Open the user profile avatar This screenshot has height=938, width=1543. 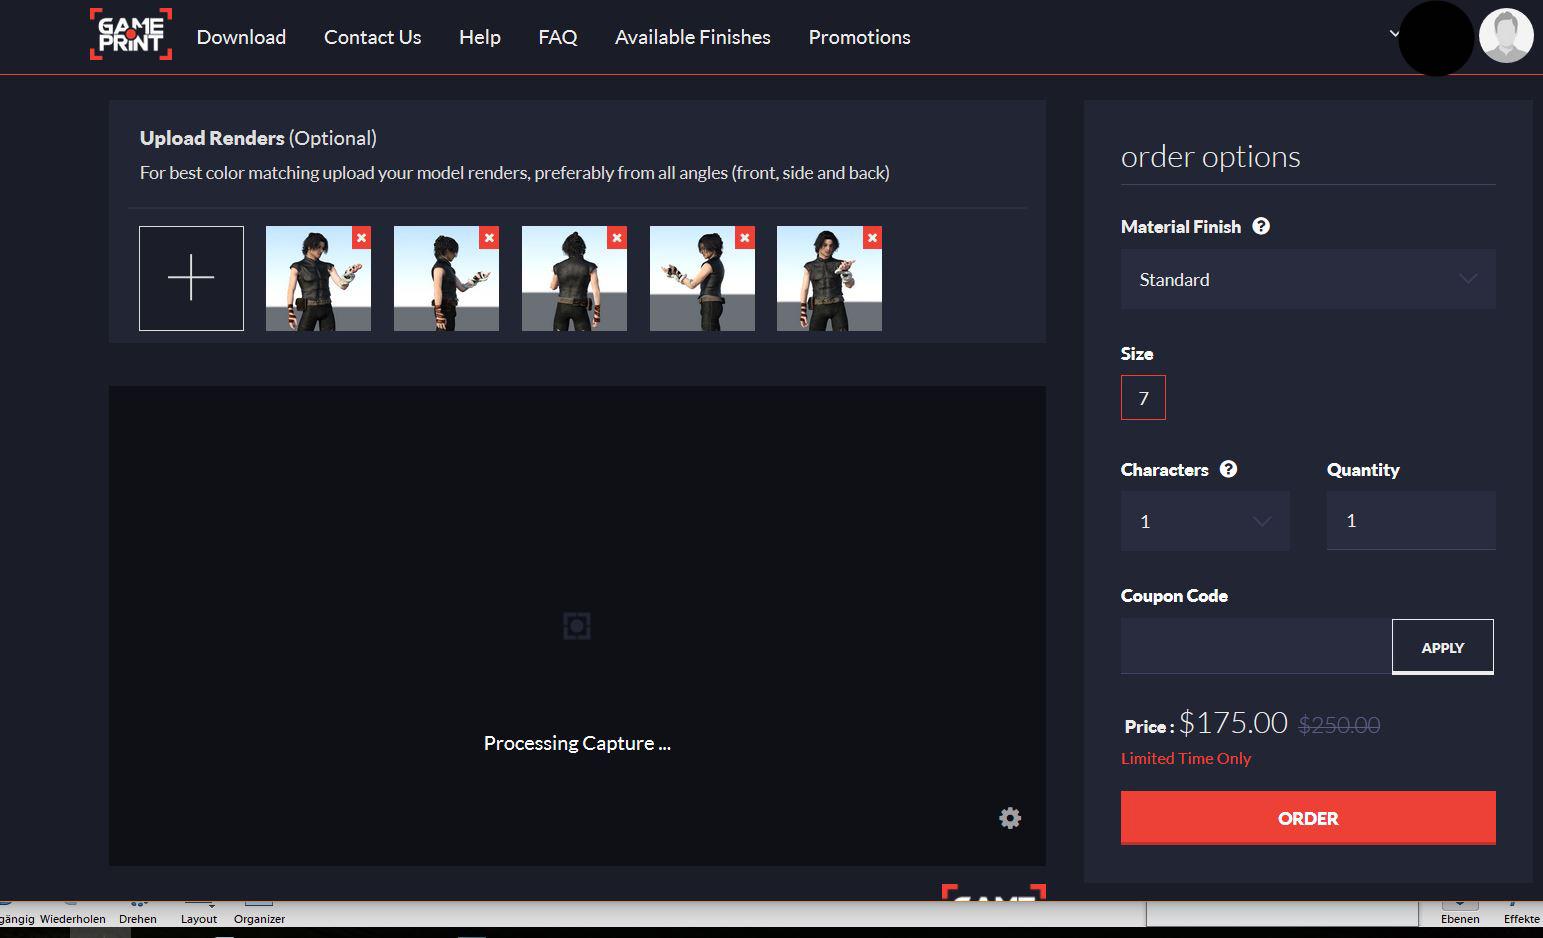(x=1506, y=36)
